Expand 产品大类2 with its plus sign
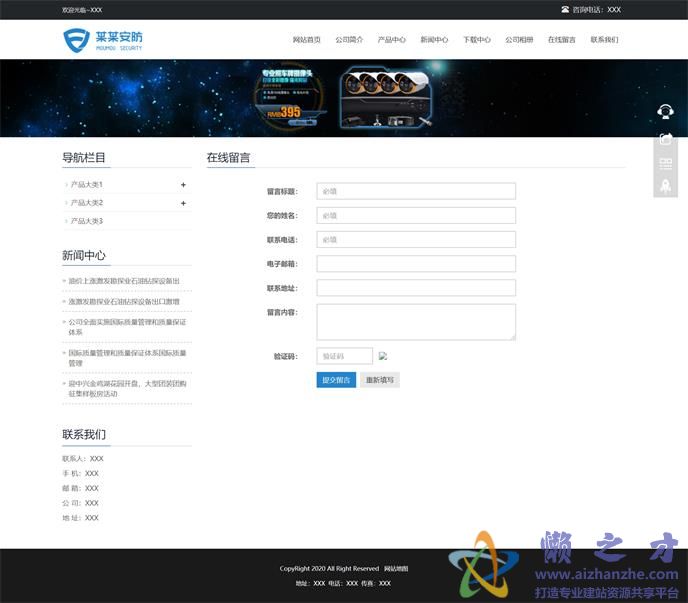This screenshot has height=603, width=688. tap(183, 203)
